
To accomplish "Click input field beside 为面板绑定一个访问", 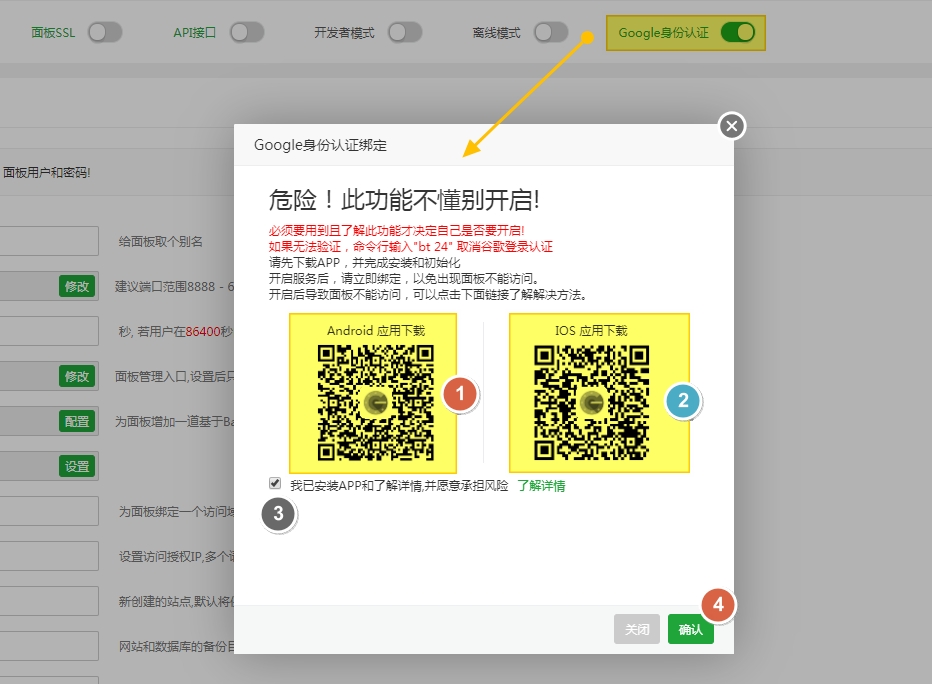I will click(49, 511).
